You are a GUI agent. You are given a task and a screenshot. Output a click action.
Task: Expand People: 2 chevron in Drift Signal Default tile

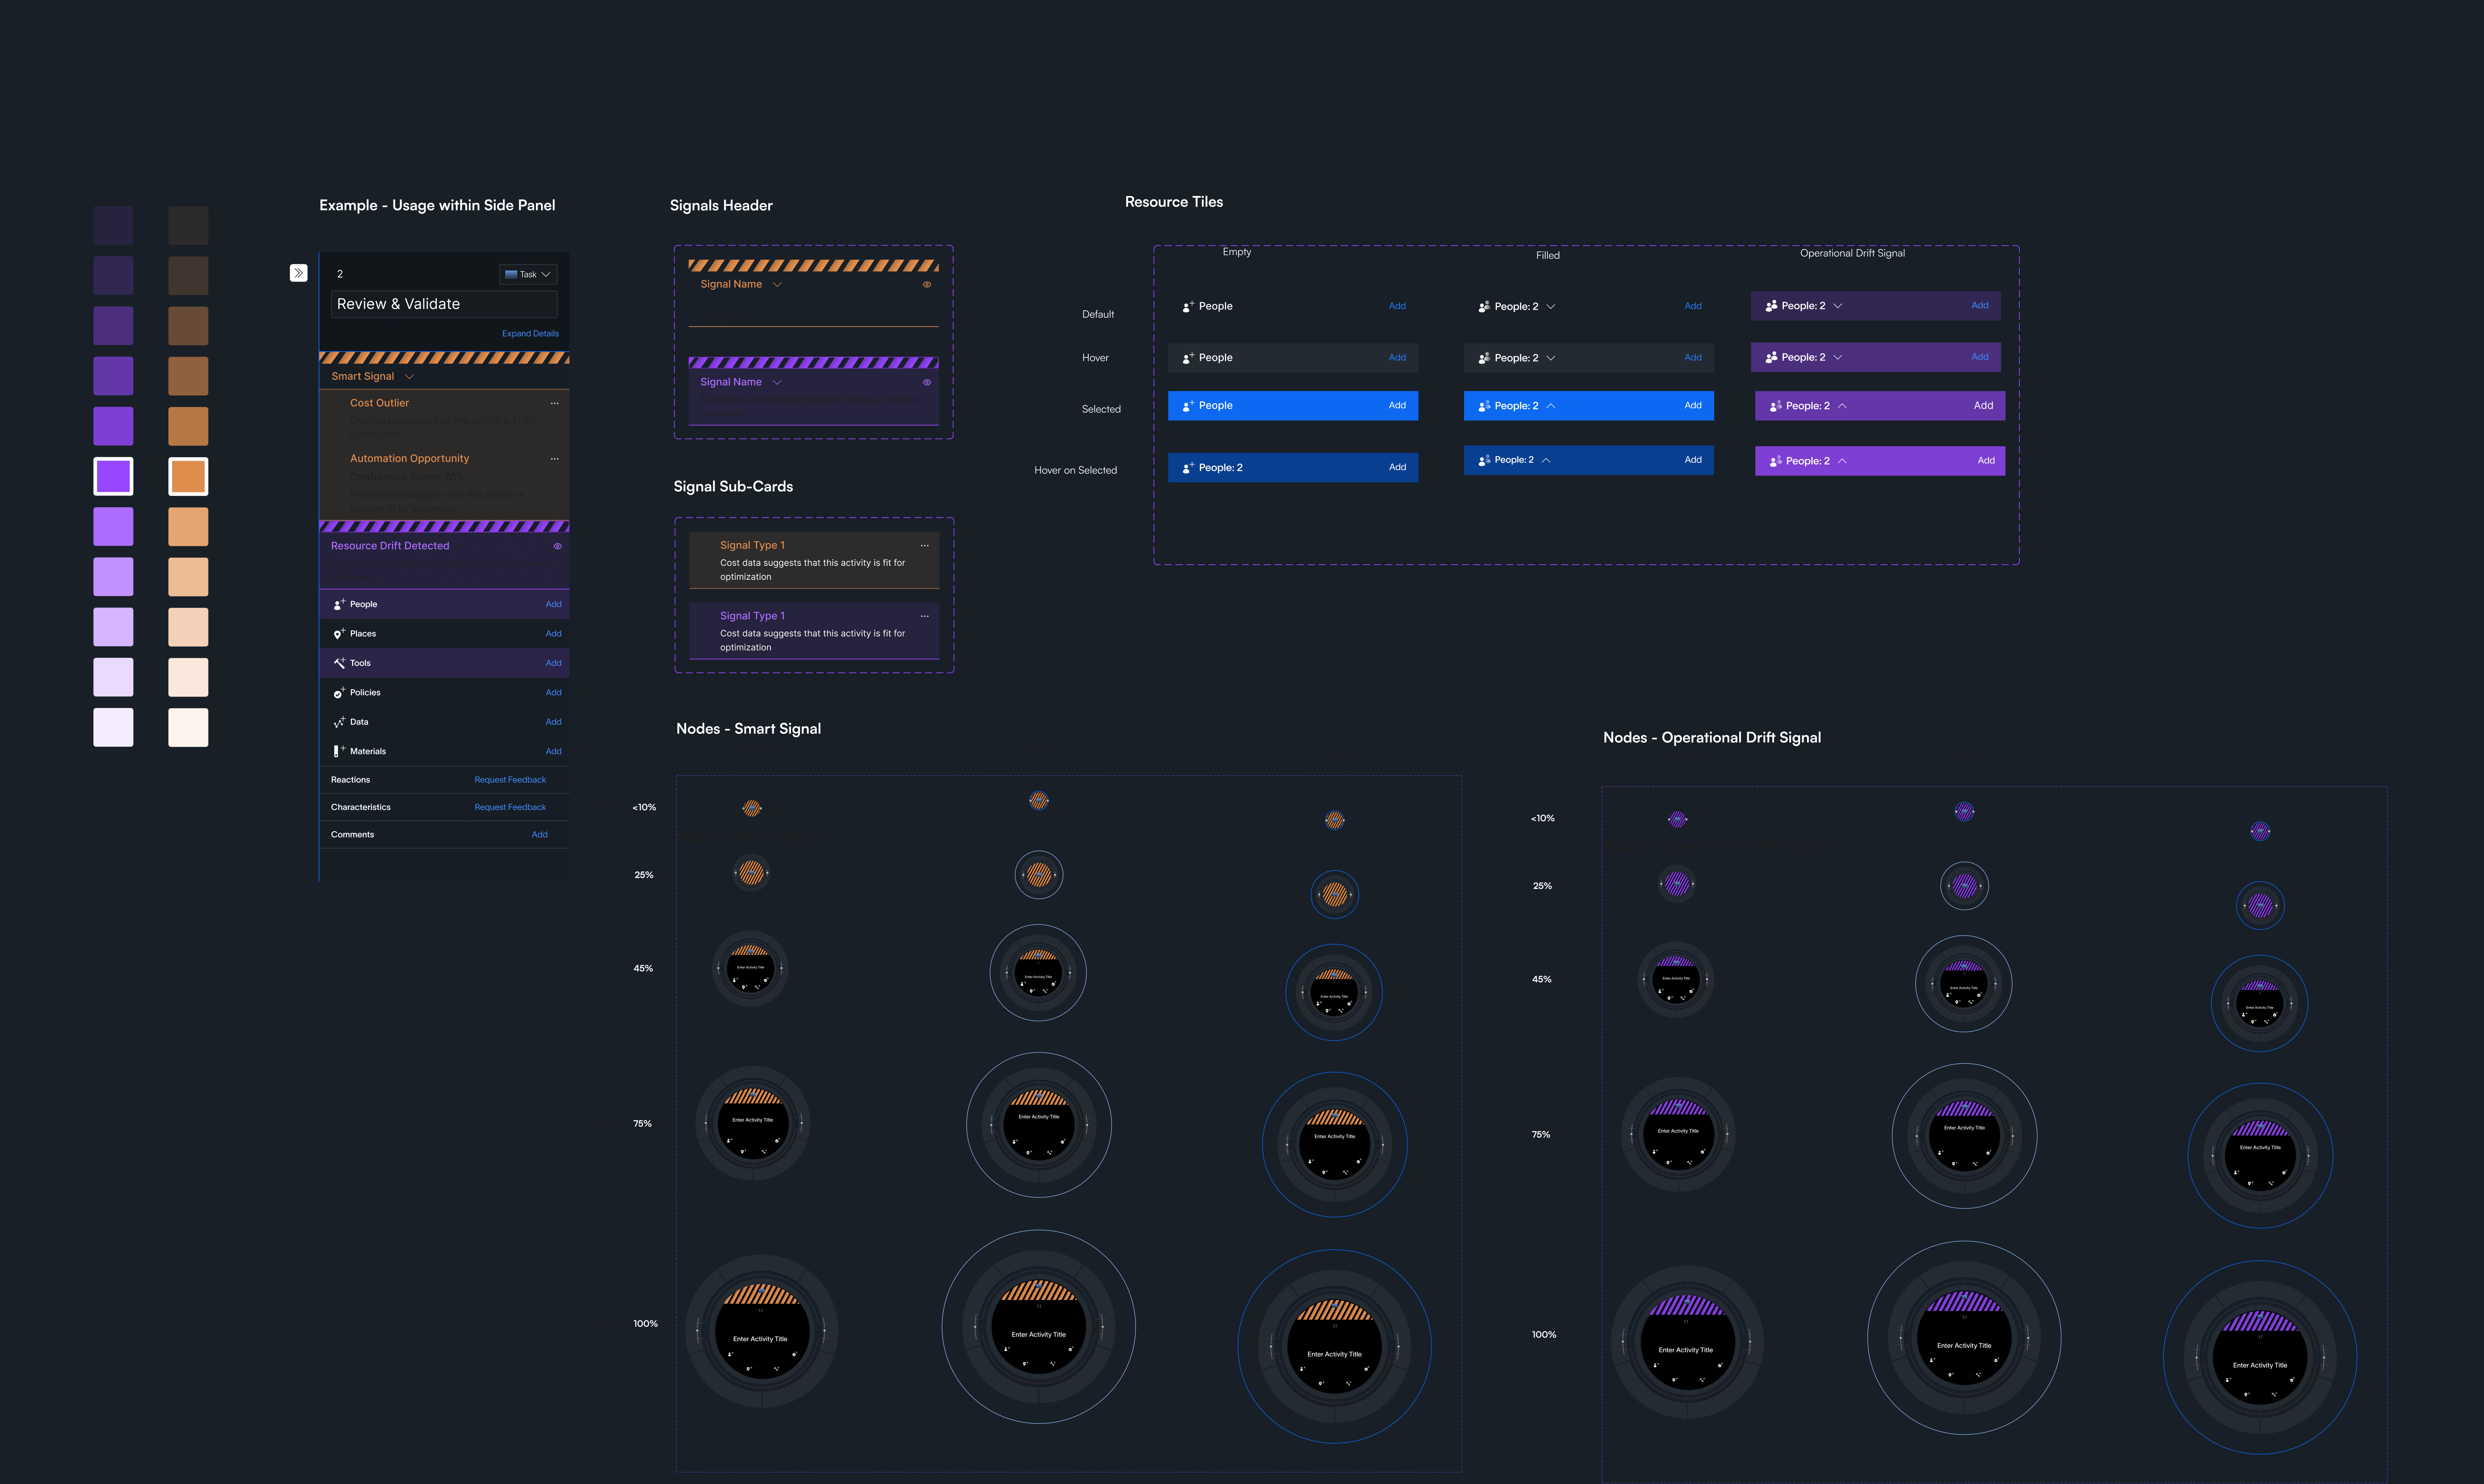coord(1838,306)
